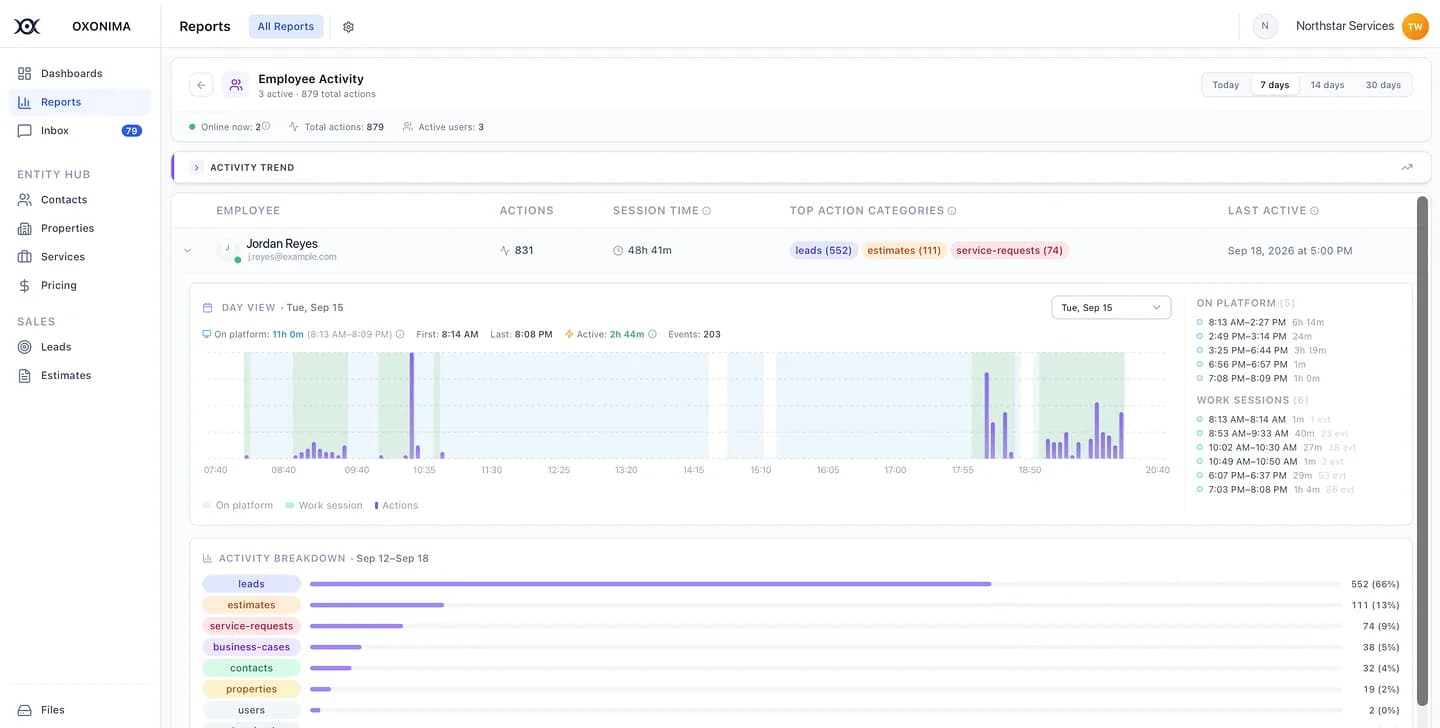Expand the Activity Trend section chevron
This screenshot has width=1440, height=728.
click(197, 167)
